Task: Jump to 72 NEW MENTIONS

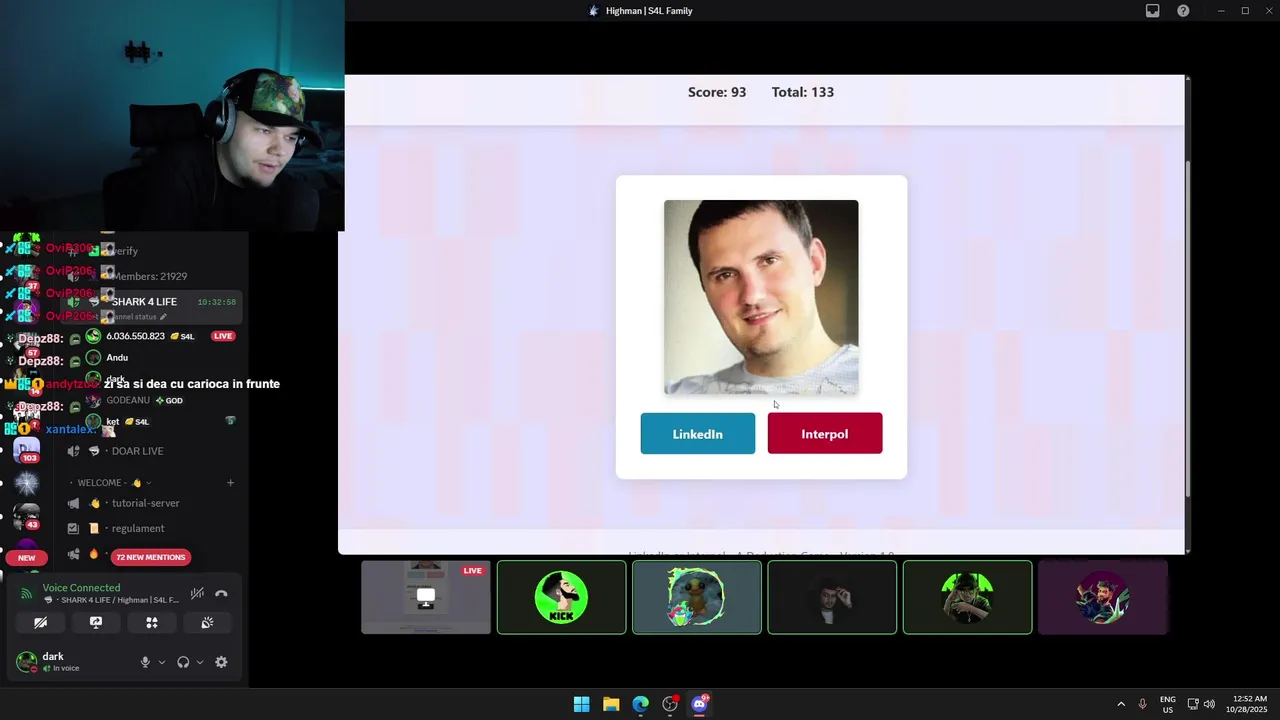Action: click(150, 557)
